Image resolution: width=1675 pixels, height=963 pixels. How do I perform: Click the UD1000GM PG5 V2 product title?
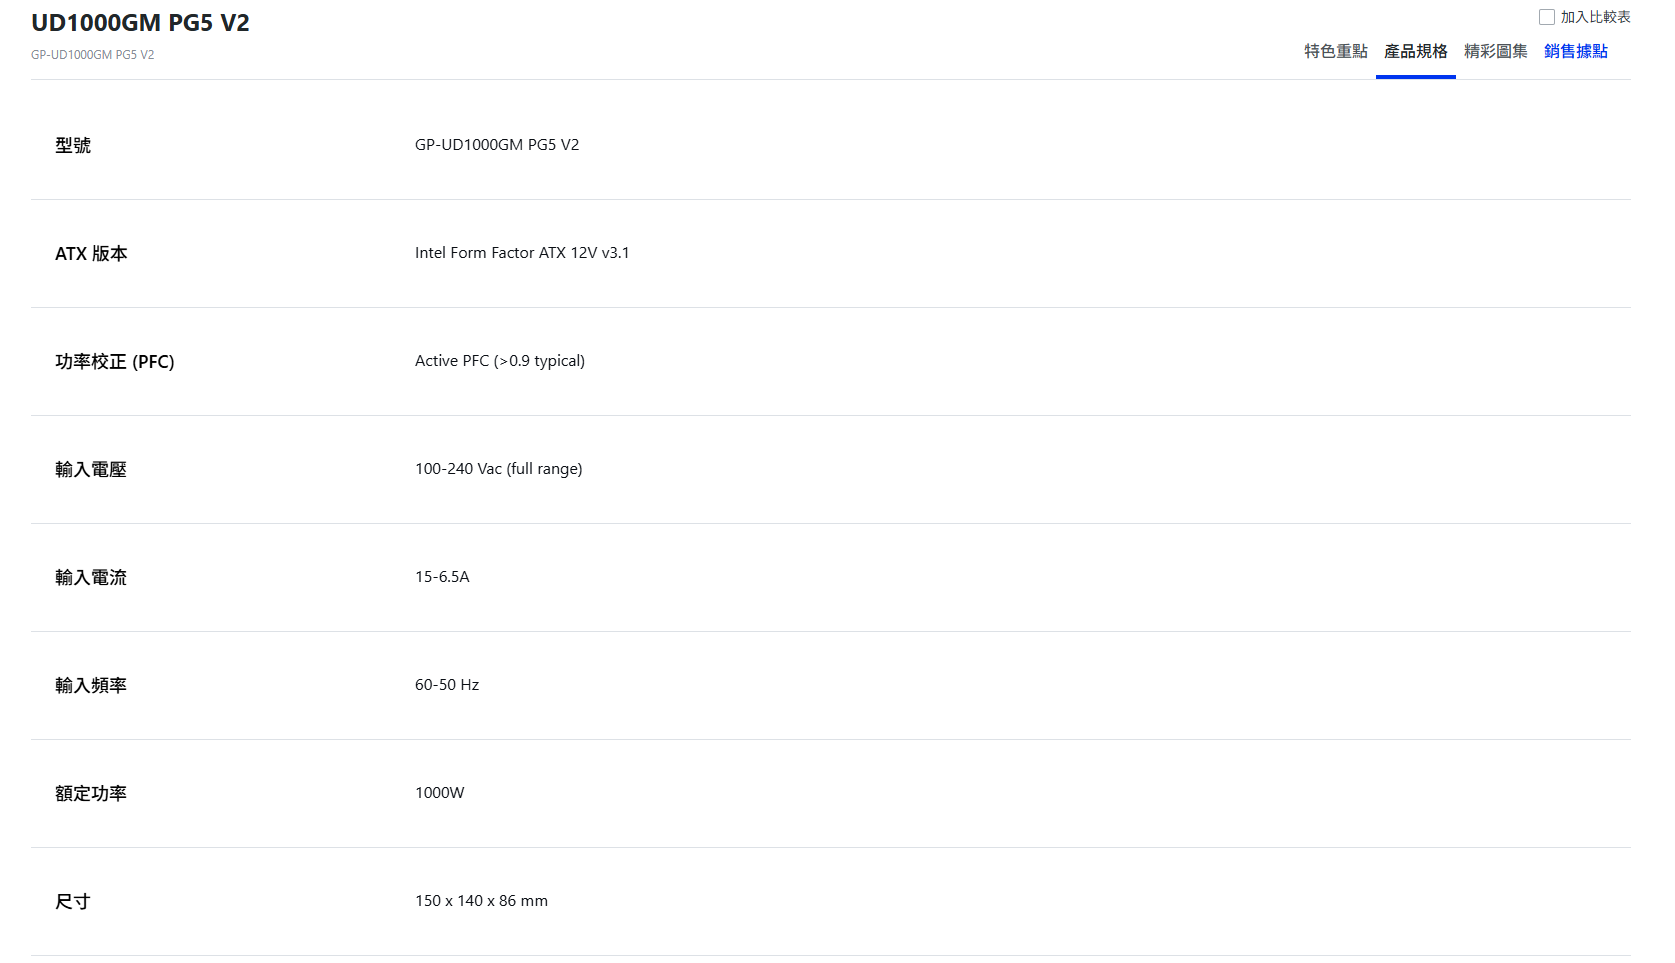point(140,23)
